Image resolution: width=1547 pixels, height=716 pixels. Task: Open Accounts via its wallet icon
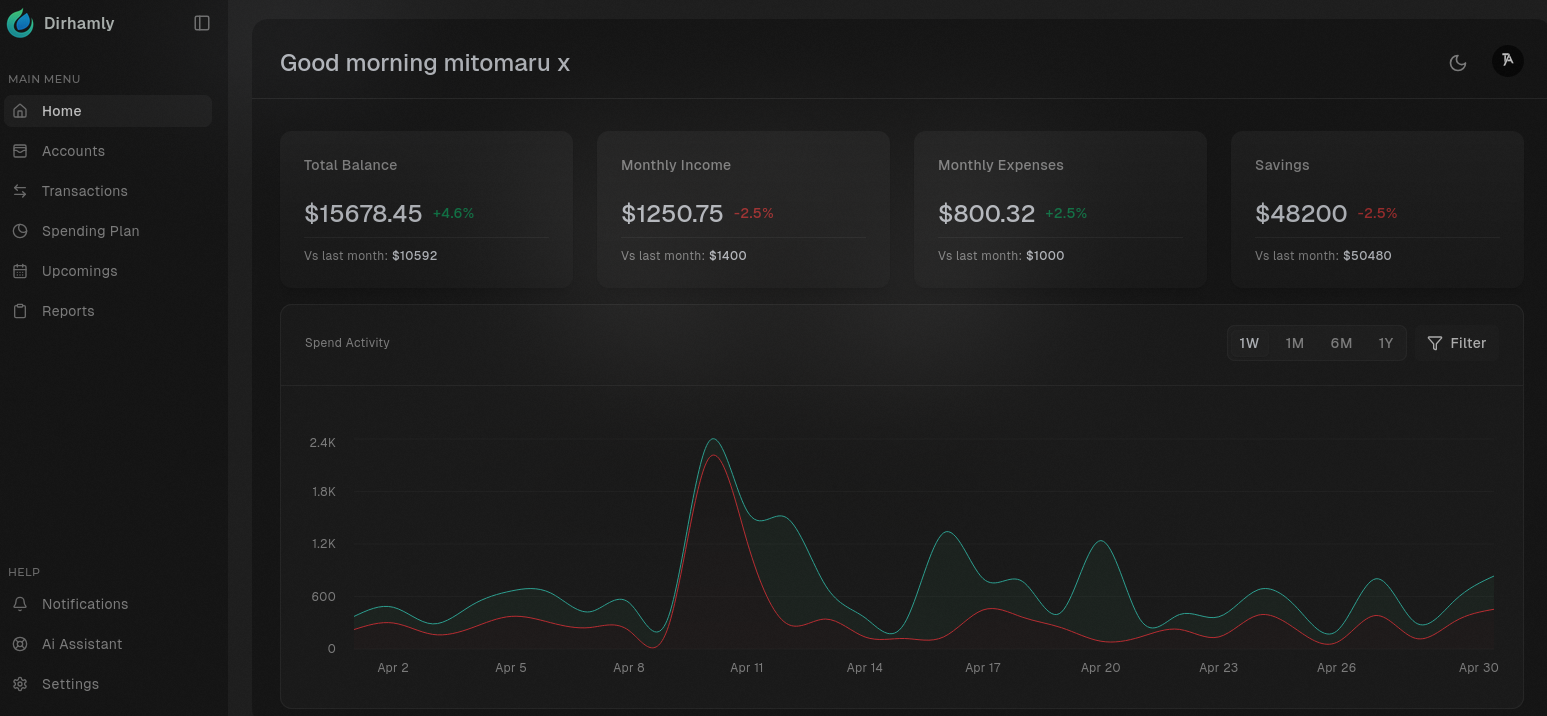[21, 150]
